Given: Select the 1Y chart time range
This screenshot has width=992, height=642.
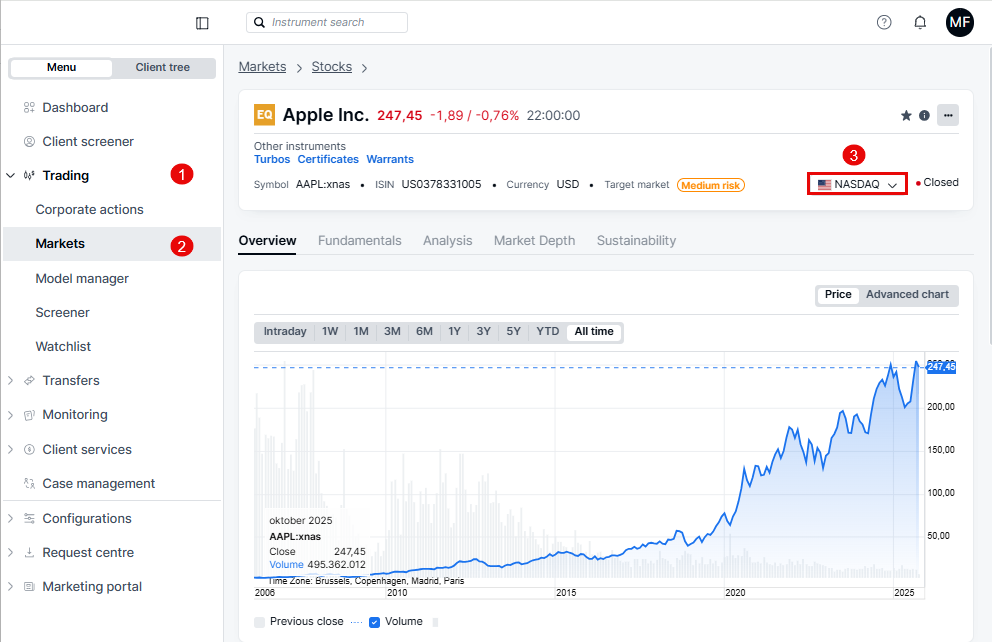Looking at the screenshot, I should (x=454, y=332).
